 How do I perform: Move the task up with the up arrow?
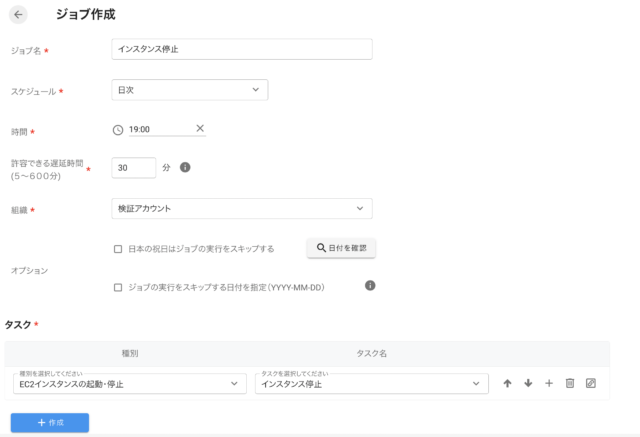(507, 383)
